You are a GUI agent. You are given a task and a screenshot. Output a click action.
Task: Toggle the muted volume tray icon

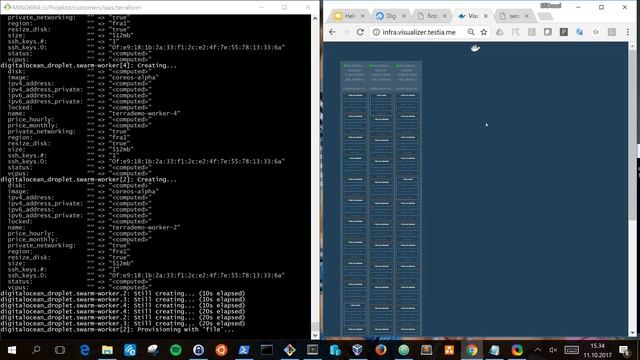(x=553, y=350)
